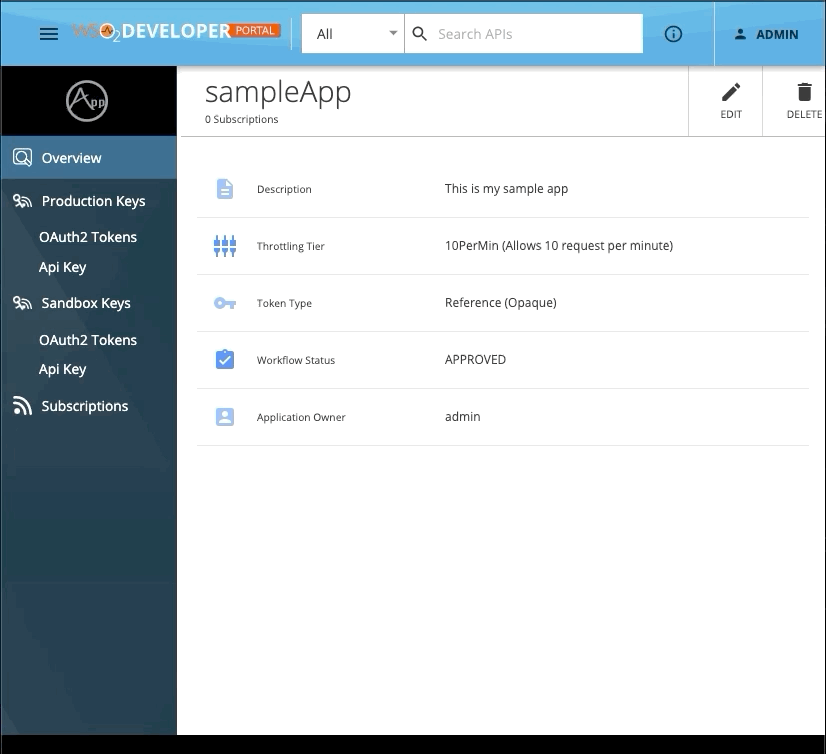Open OAuth2 Tokens under Production Keys

tap(88, 237)
